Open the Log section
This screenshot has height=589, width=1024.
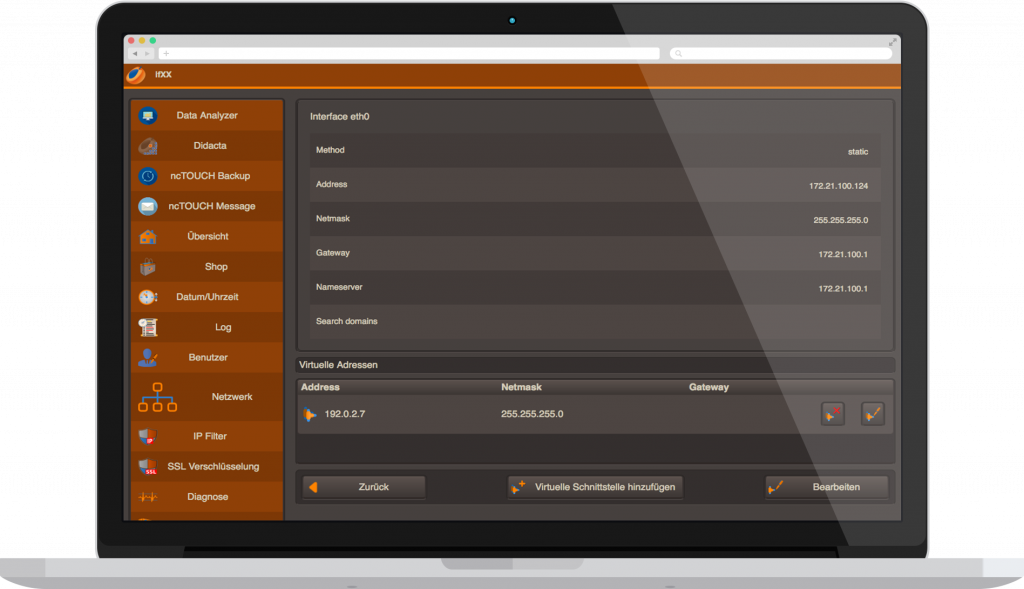[x=207, y=327]
